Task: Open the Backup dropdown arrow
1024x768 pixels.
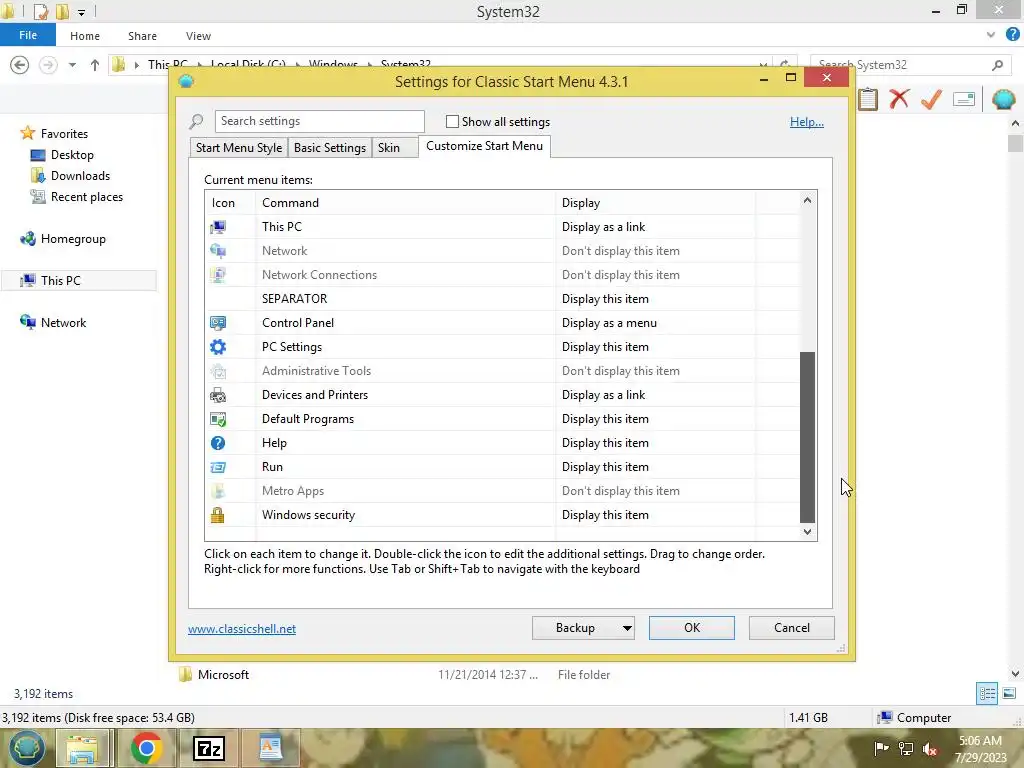Action: coord(626,628)
